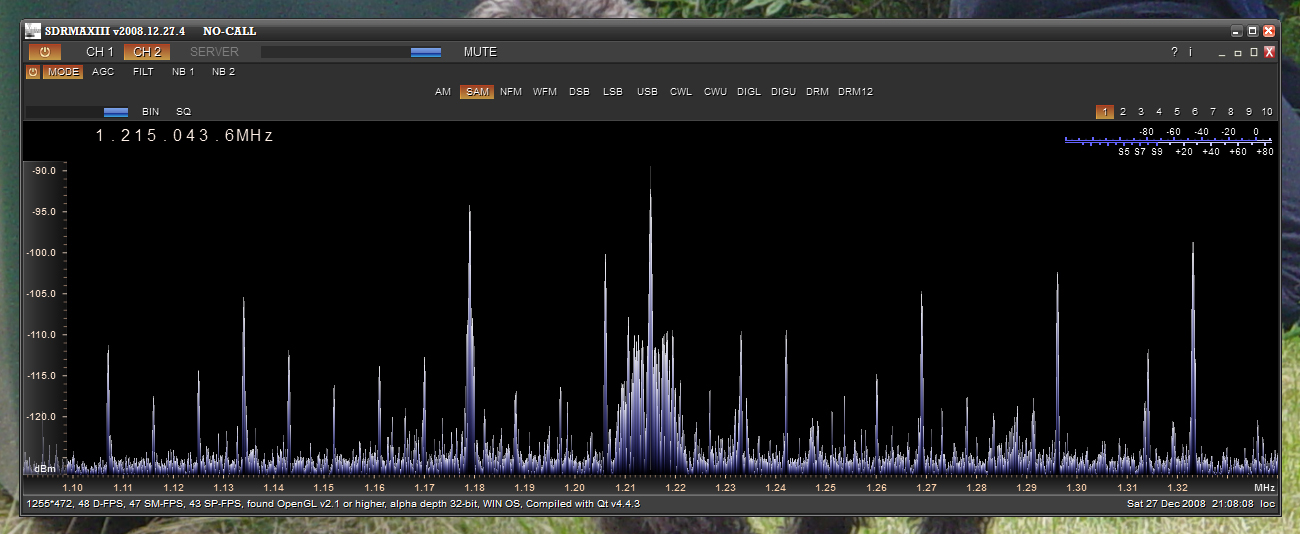Image resolution: width=1300 pixels, height=534 pixels.
Task: Click the small power icon beside MODE
Action: pos(33,72)
